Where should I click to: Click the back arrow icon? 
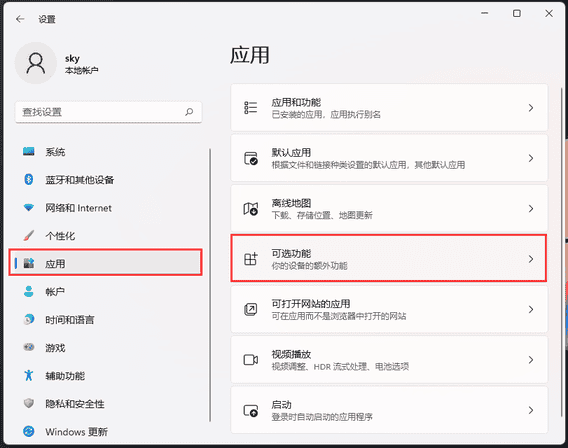(x=20, y=19)
